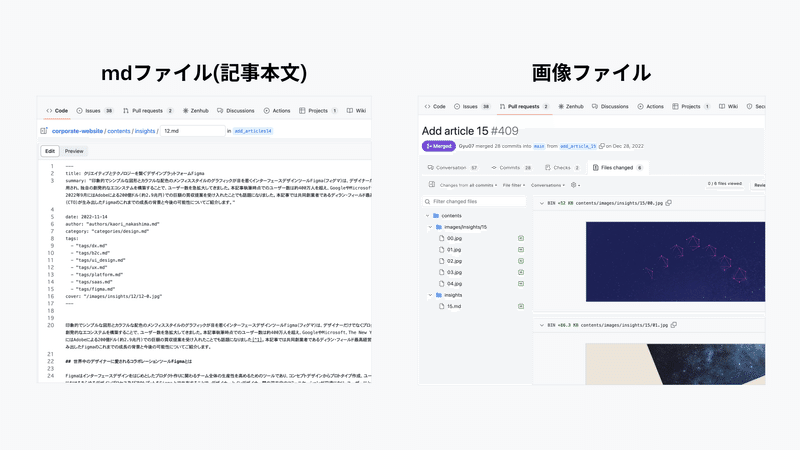This screenshot has height=450, width=800.
Task: Click the '0 / 6 files viewed' indicator
Action: click(x=724, y=183)
